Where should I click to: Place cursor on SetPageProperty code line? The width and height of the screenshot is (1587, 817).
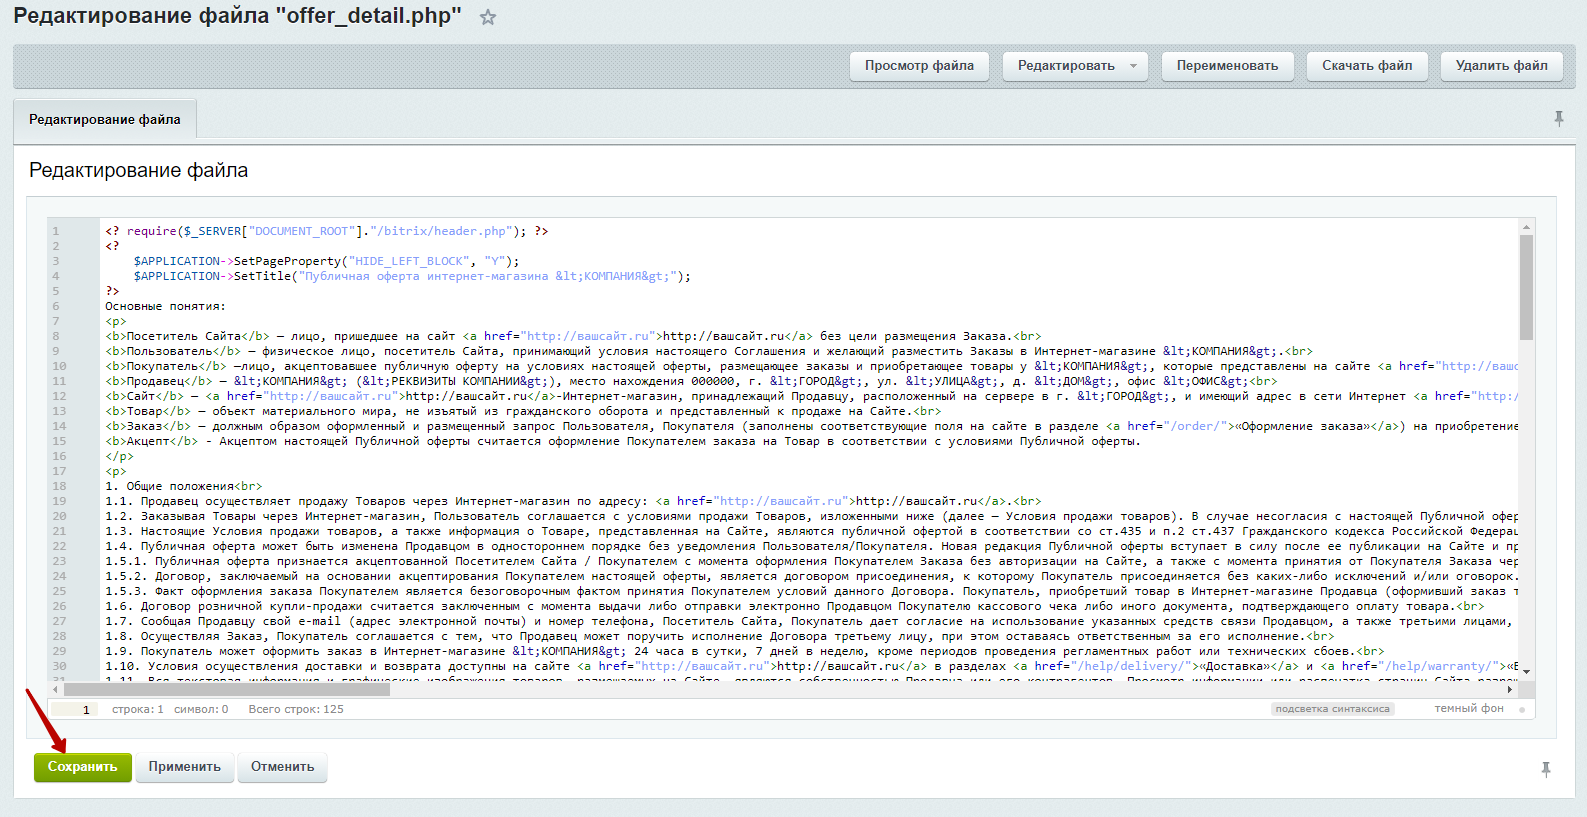click(327, 261)
